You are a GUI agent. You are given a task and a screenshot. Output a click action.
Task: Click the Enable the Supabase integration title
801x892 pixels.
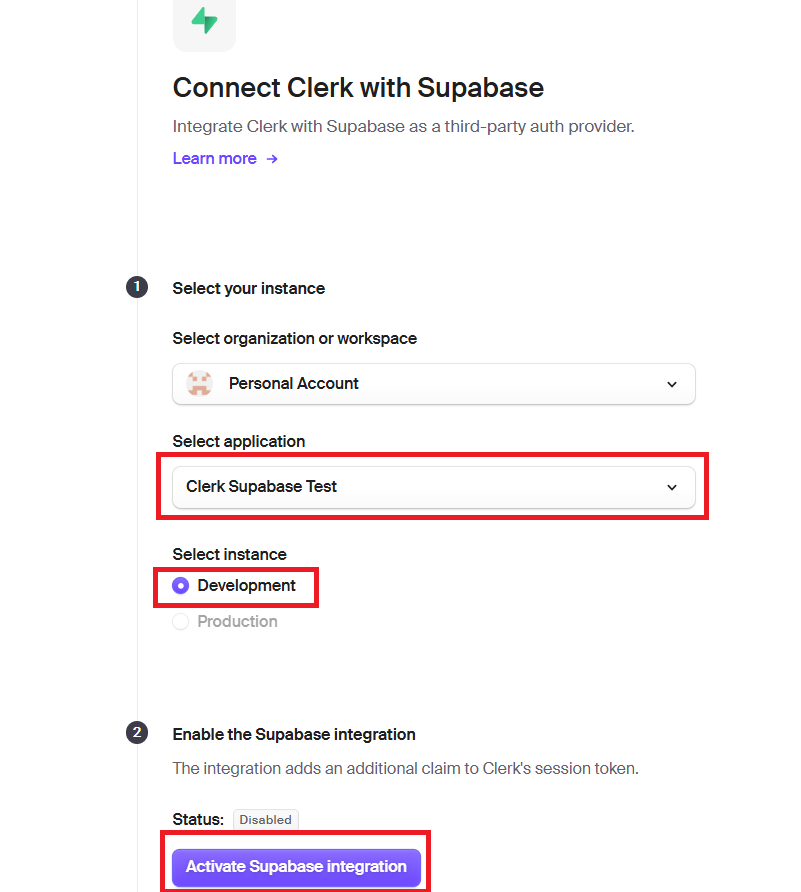point(294,734)
